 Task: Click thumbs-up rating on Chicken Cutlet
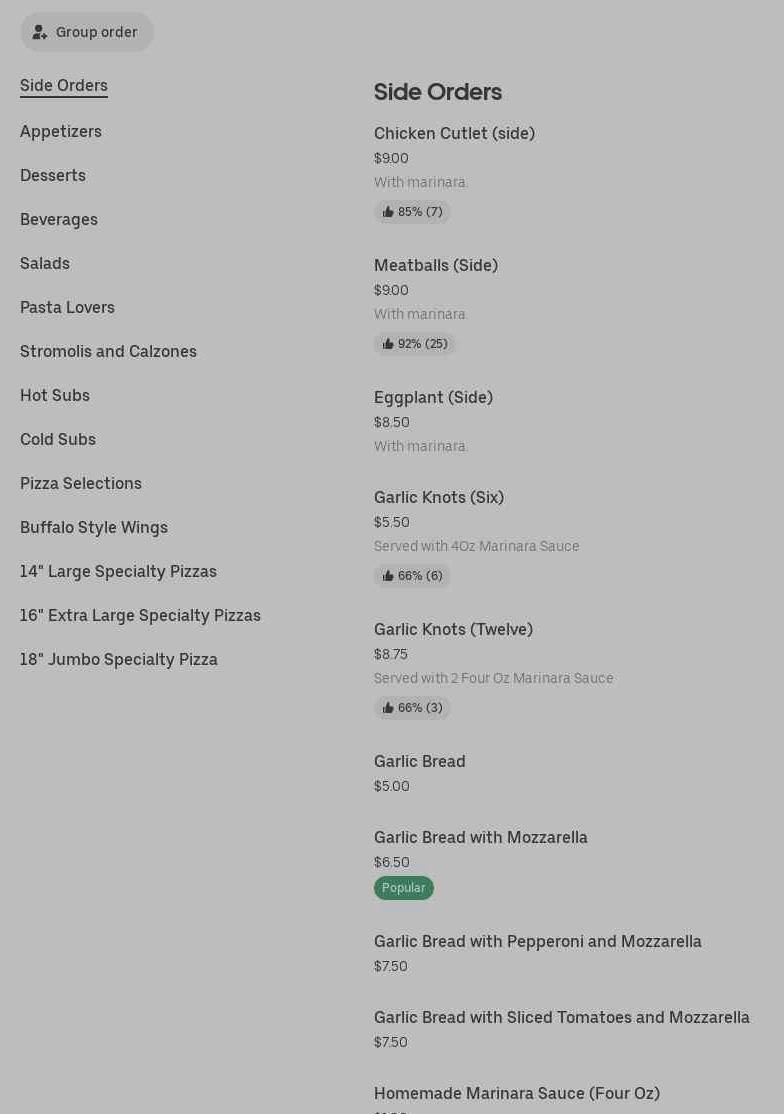[x=412, y=212]
